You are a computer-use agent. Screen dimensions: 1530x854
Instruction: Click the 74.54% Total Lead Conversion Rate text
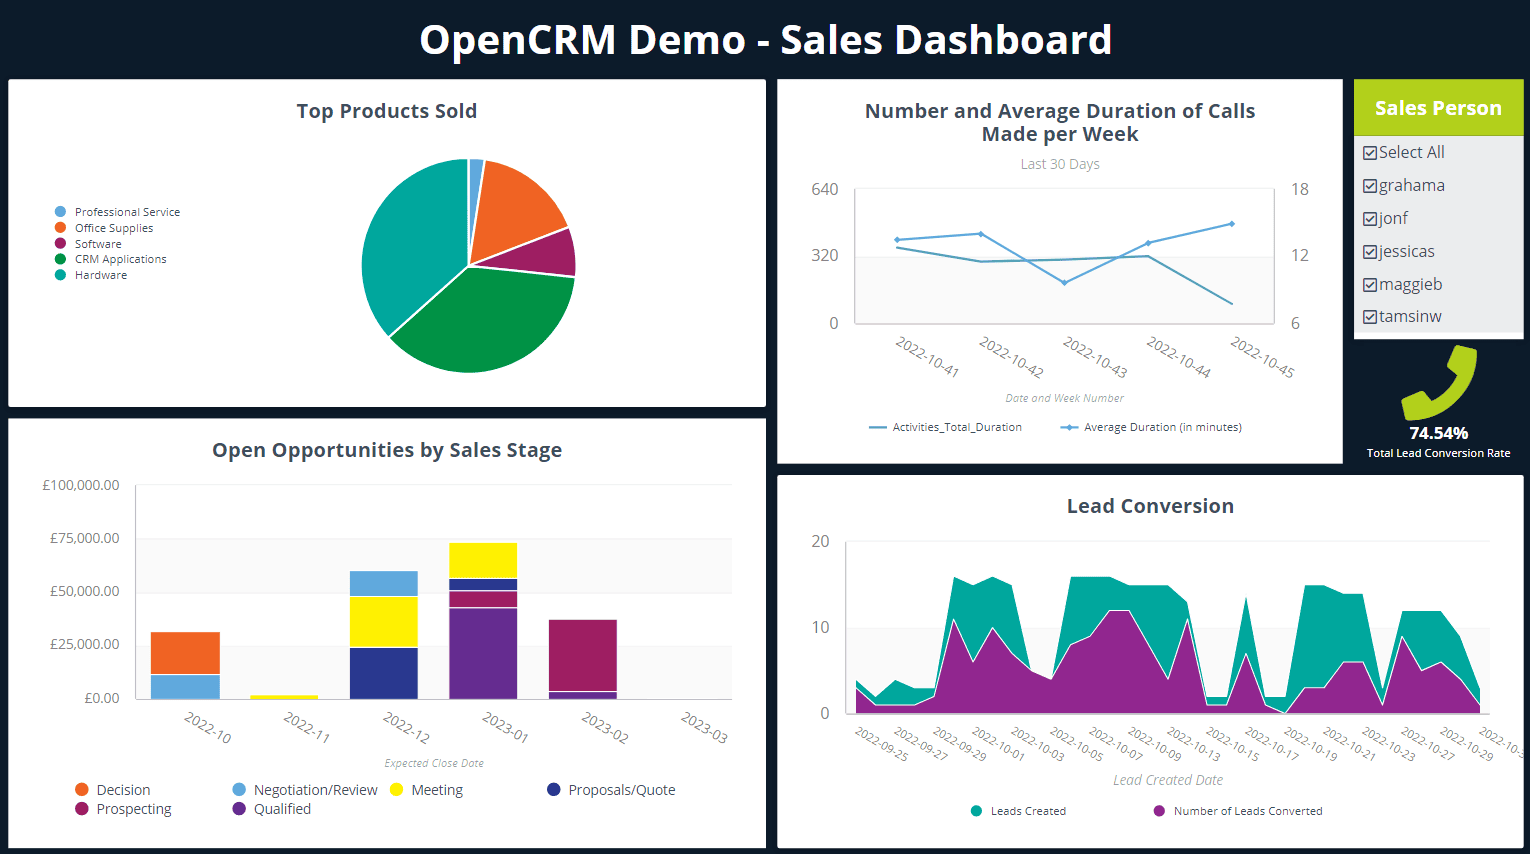(x=1438, y=433)
